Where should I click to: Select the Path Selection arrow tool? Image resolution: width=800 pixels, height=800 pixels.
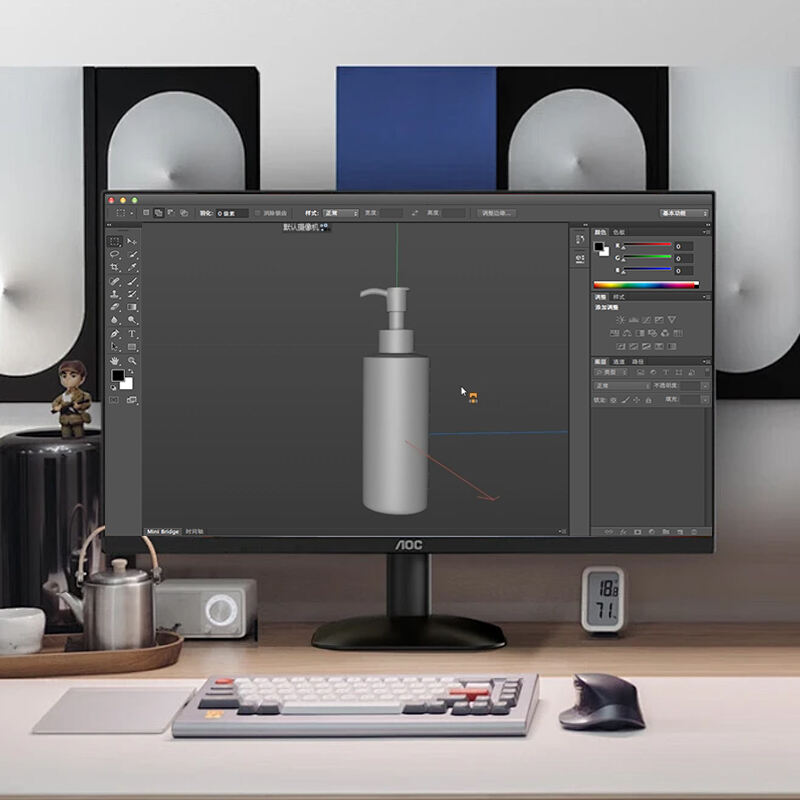(x=114, y=347)
